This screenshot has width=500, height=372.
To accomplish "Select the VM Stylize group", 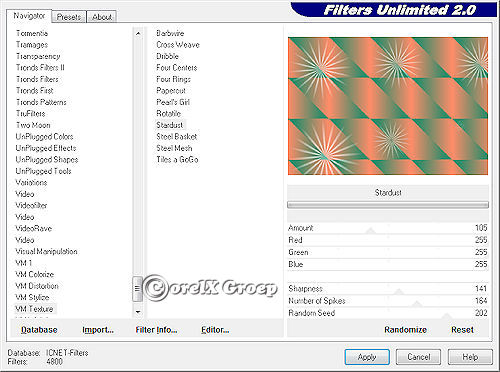I will coord(32,297).
